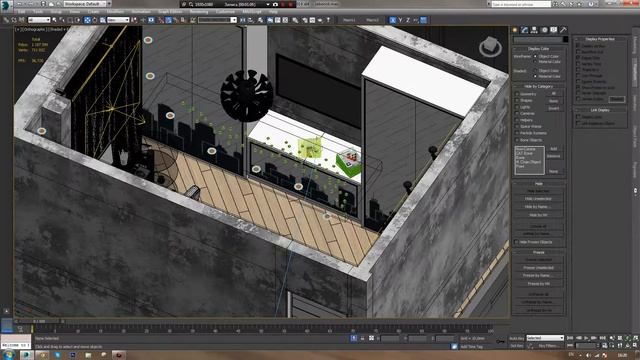Open the Utilities hammer panel tab
Screen dimensions: 640x360
(563, 30)
